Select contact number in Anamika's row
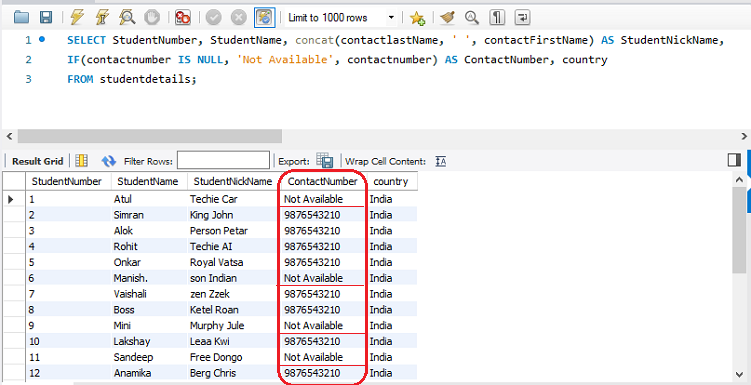Screen dimensions: 751x385 pyautogui.click(x=323, y=373)
